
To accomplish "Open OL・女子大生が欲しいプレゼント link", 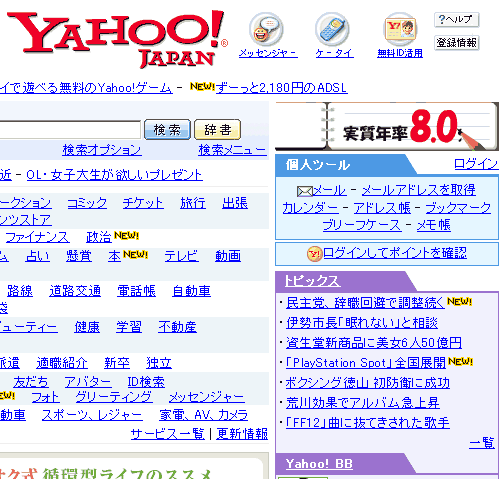I will click(x=114, y=175).
